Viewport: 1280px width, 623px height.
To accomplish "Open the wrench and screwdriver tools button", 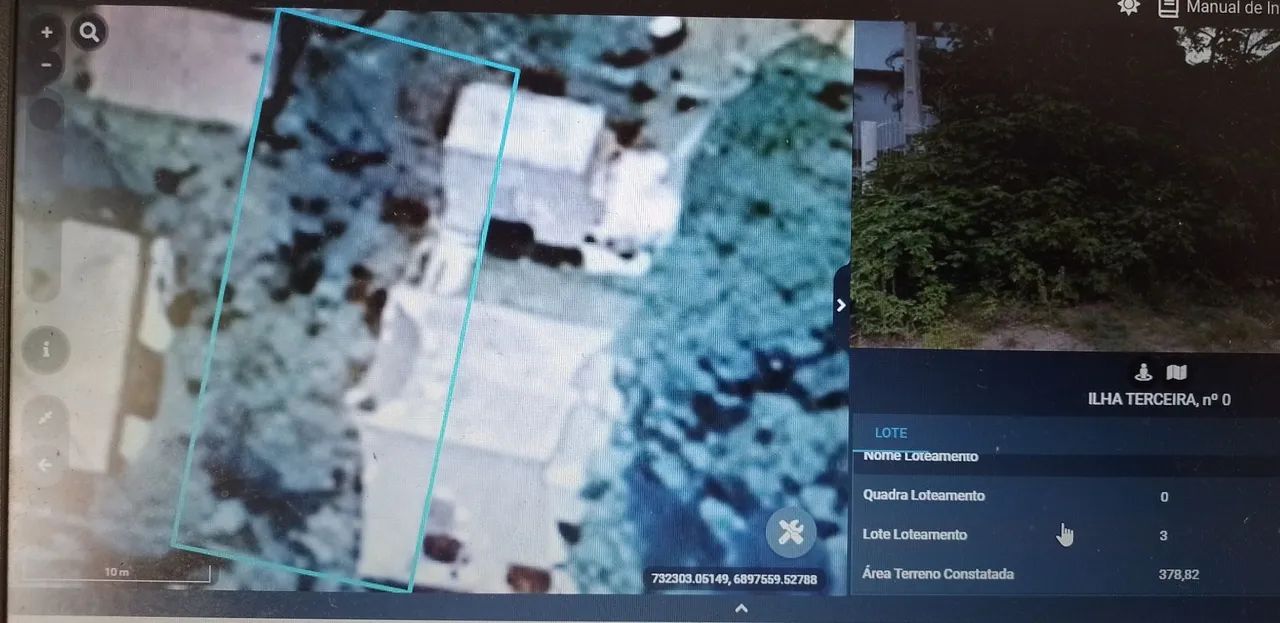I will [791, 532].
